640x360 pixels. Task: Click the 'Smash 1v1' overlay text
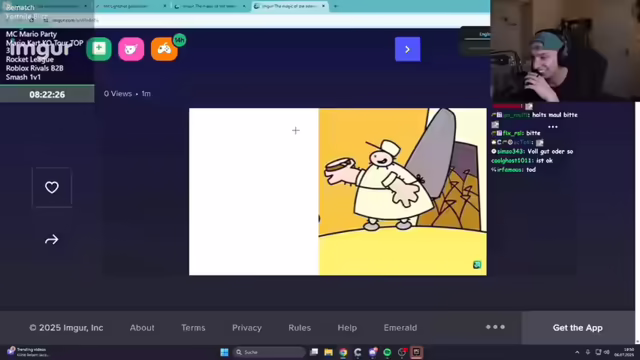(x=23, y=77)
